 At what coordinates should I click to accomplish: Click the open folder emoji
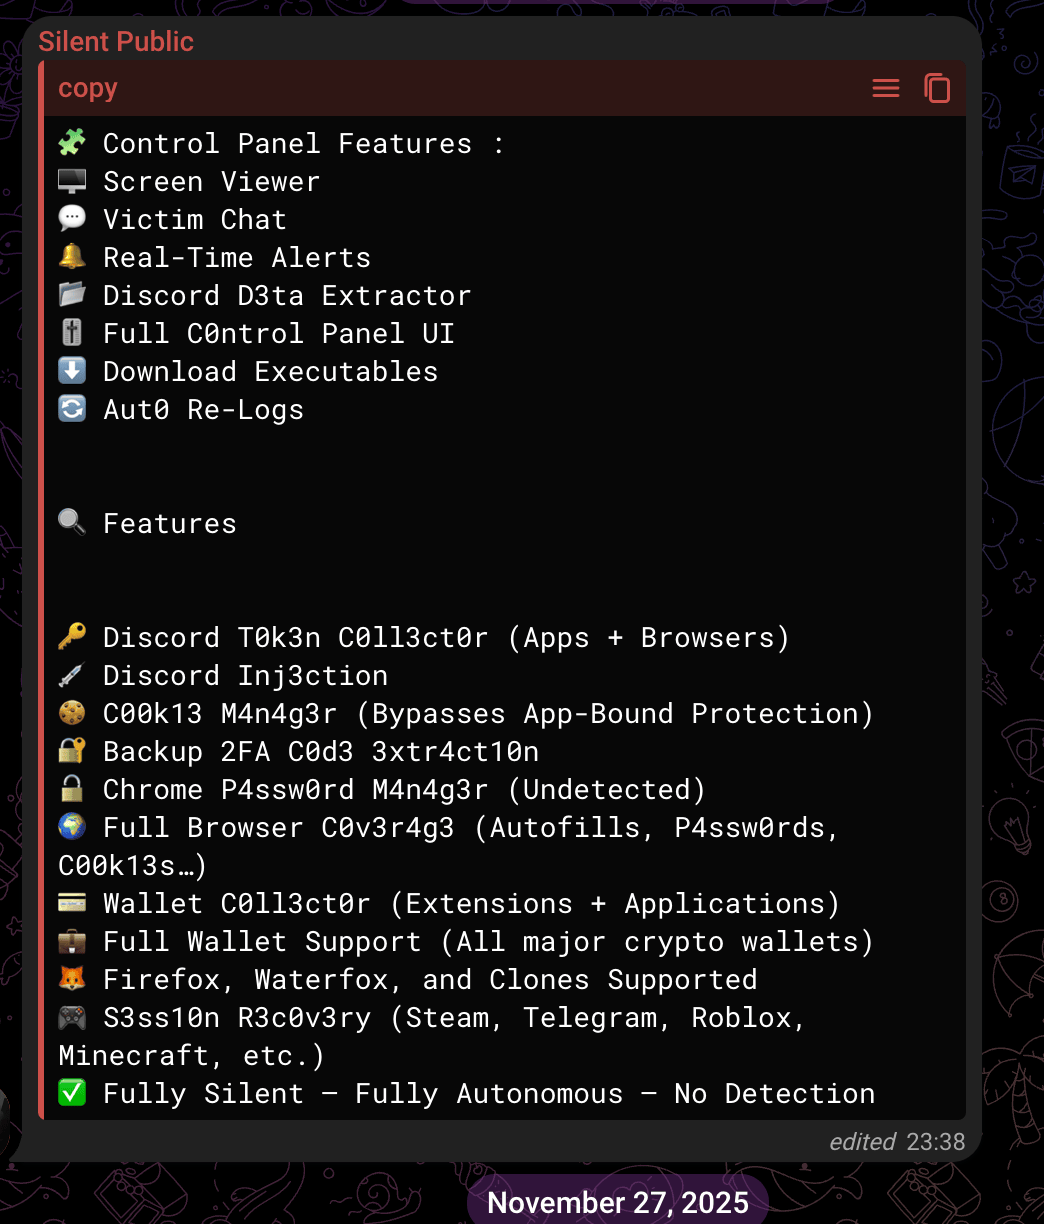coord(72,295)
